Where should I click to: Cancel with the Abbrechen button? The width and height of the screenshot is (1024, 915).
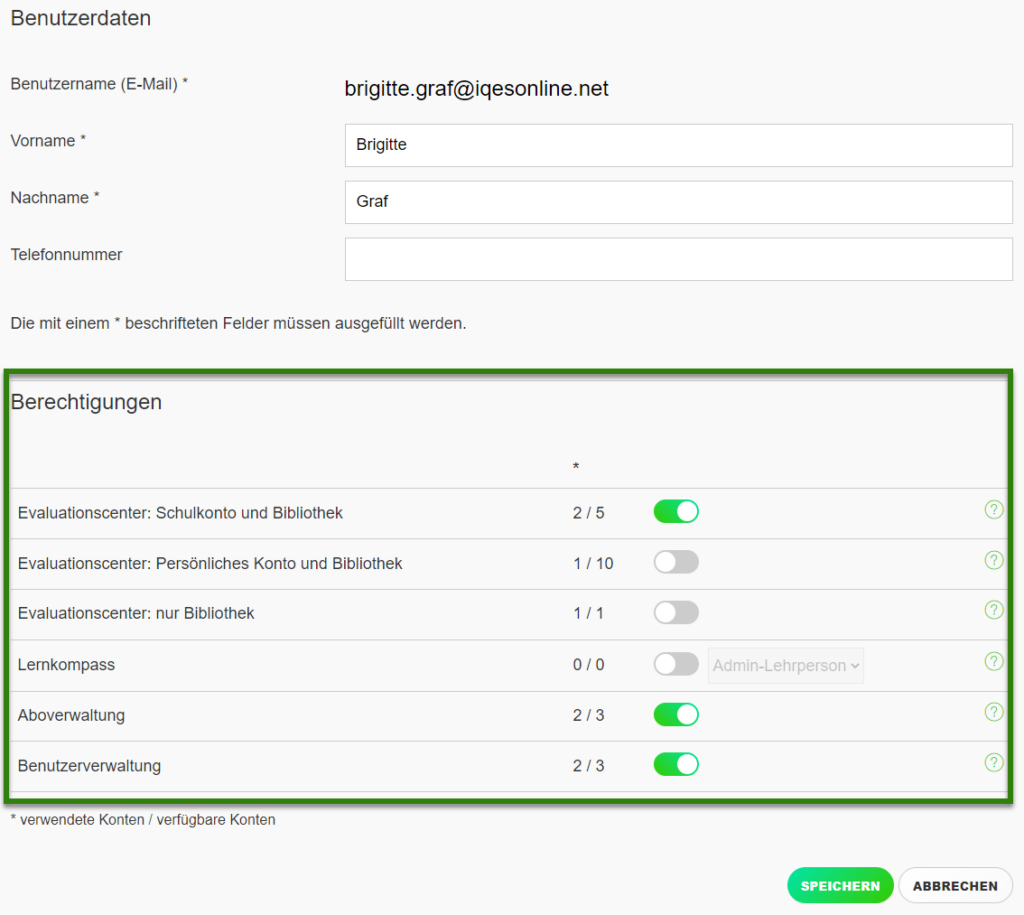955,886
